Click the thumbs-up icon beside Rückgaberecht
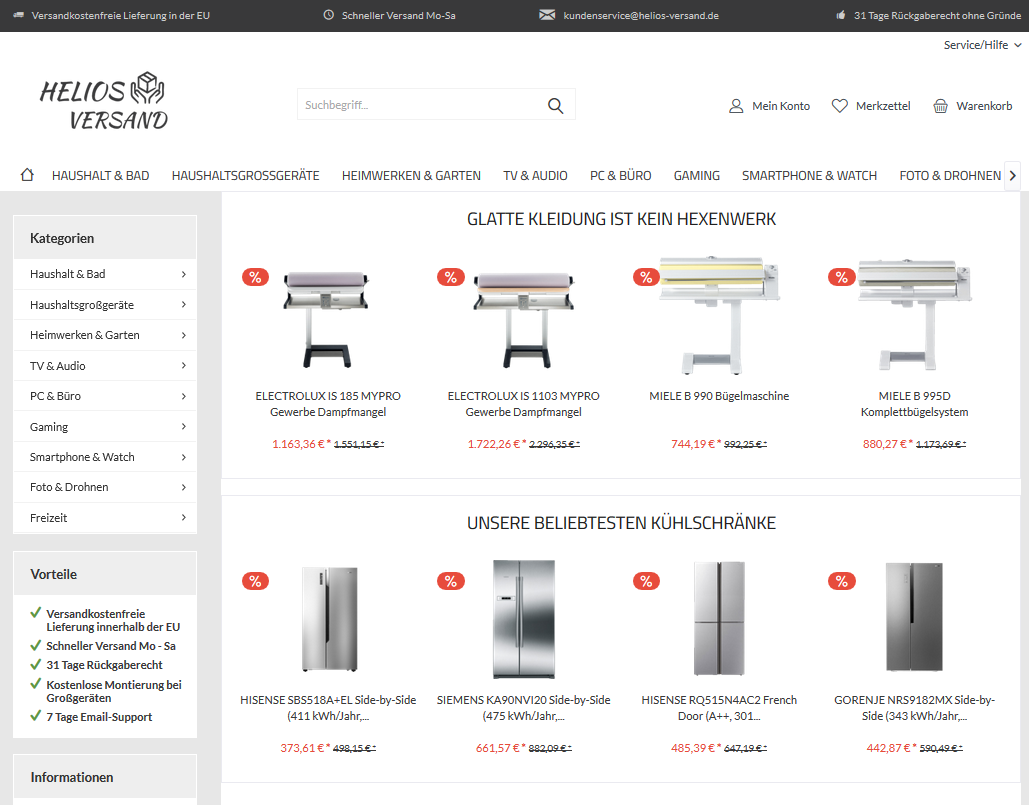 841,15
